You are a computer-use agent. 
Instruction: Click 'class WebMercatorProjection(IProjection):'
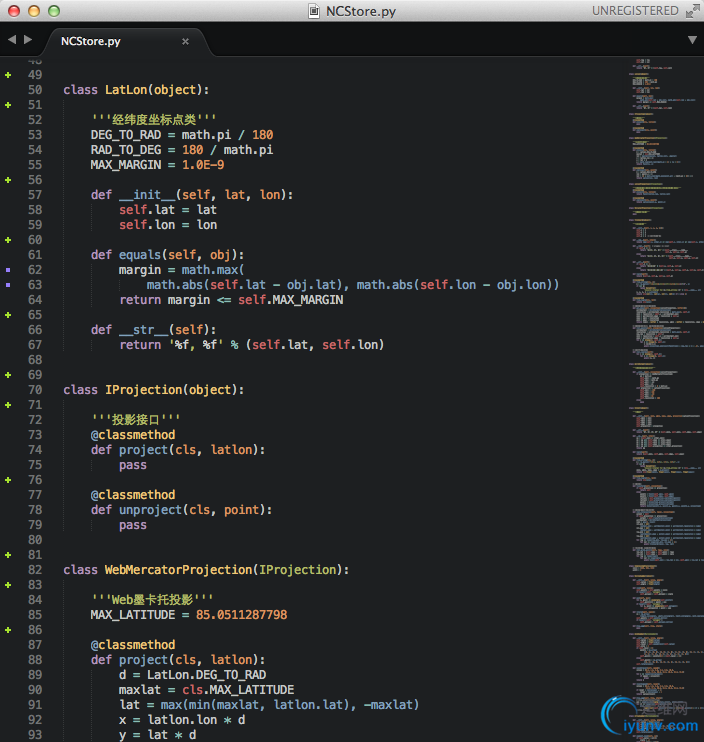tap(206, 570)
